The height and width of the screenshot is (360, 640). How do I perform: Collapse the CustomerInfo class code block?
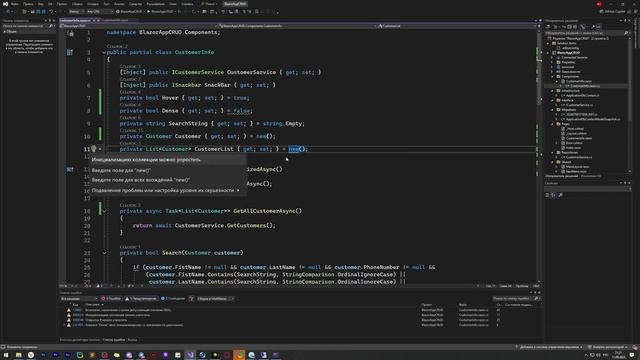pyautogui.click(x=104, y=53)
